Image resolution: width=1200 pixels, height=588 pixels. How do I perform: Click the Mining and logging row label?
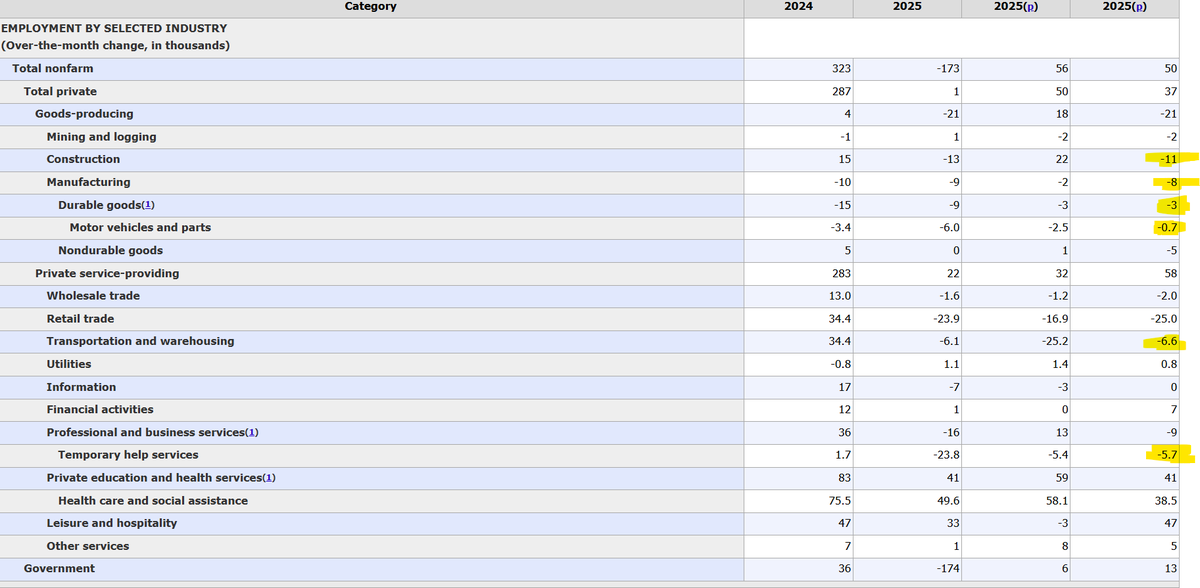coord(101,137)
